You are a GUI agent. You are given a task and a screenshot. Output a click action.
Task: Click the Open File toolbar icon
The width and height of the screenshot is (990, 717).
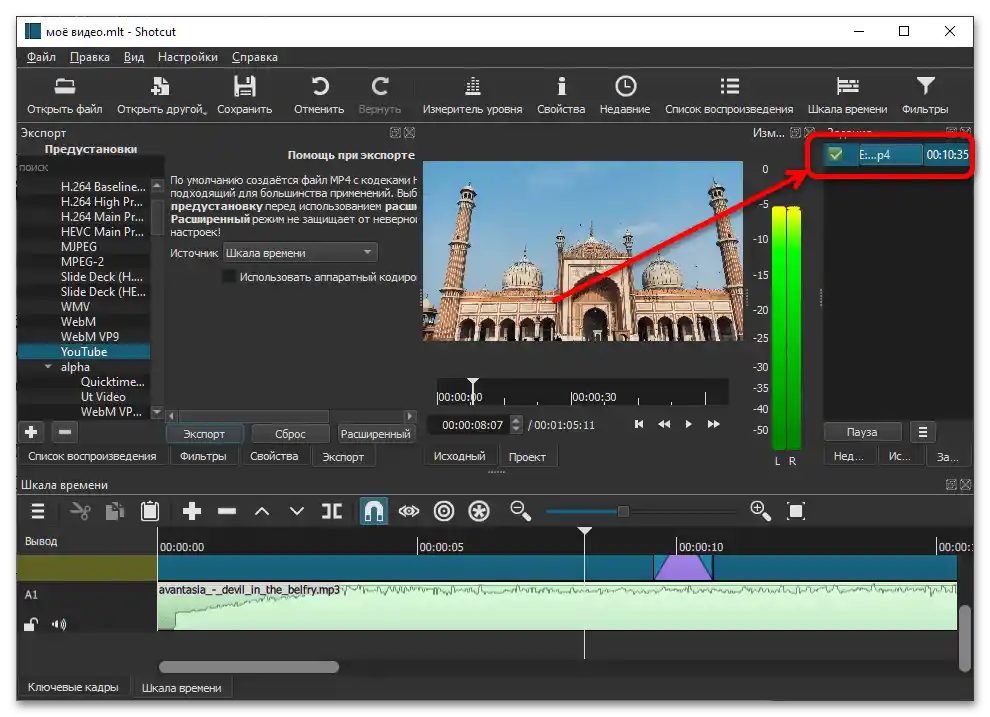(x=64, y=95)
